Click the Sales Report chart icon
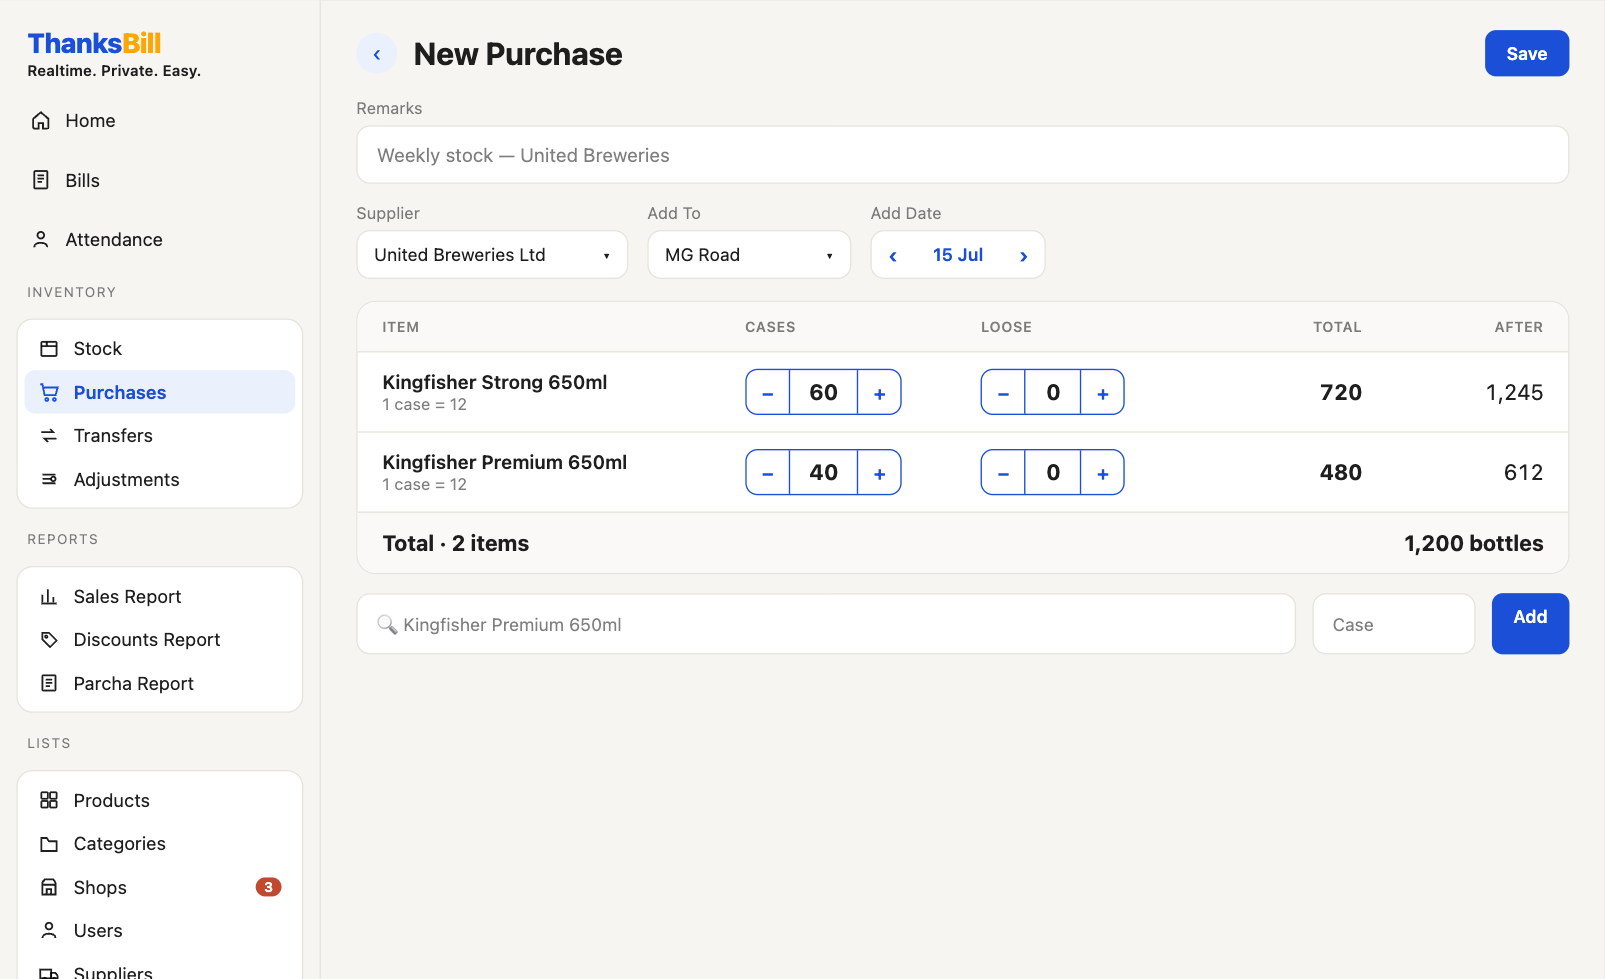The image size is (1605, 979). coord(49,597)
